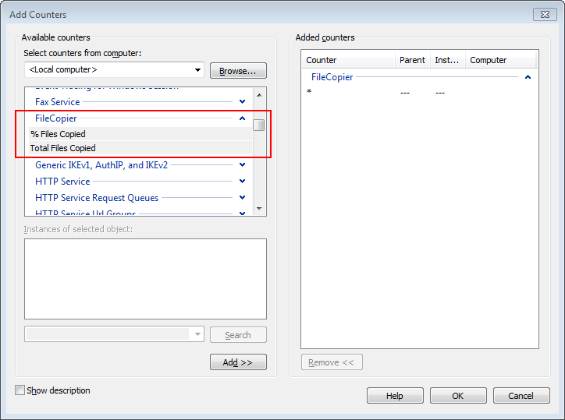Select Generic IKEv1, AuthIP, and IKEv2 entry
Screen dimensions: 565x420
pos(101,165)
